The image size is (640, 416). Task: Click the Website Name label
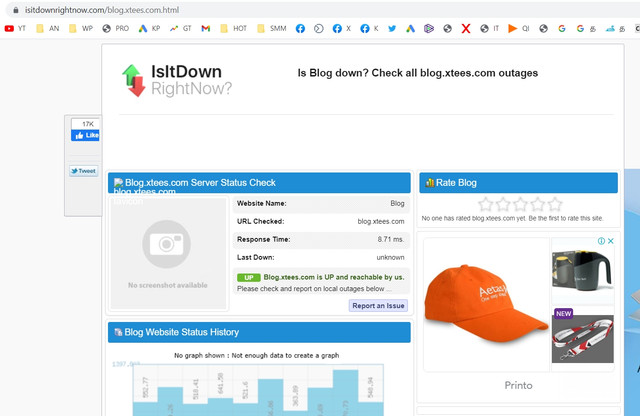262,203
